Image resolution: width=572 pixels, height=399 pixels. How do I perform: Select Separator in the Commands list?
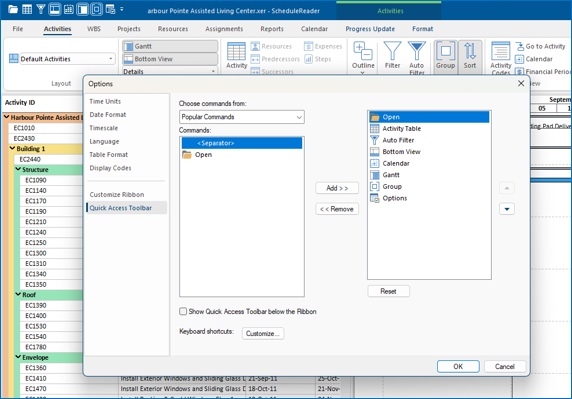coord(242,143)
